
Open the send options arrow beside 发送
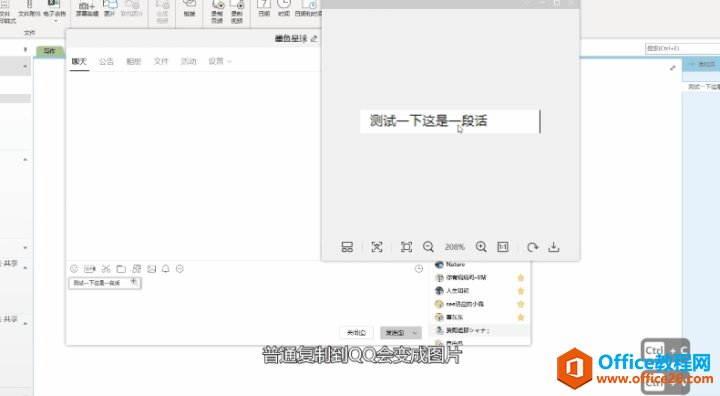[x=415, y=333]
